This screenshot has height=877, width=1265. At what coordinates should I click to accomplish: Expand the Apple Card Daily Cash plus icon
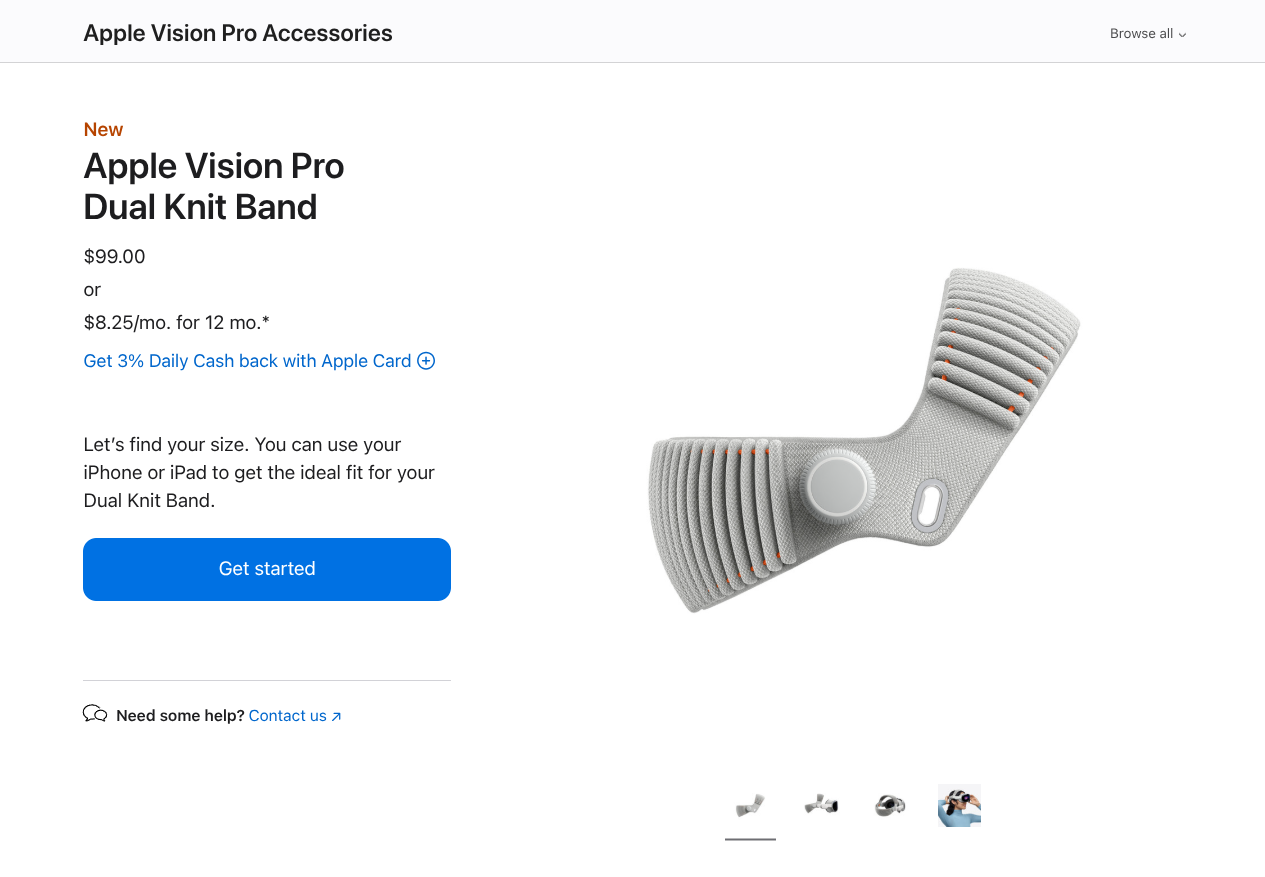click(x=426, y=361)
